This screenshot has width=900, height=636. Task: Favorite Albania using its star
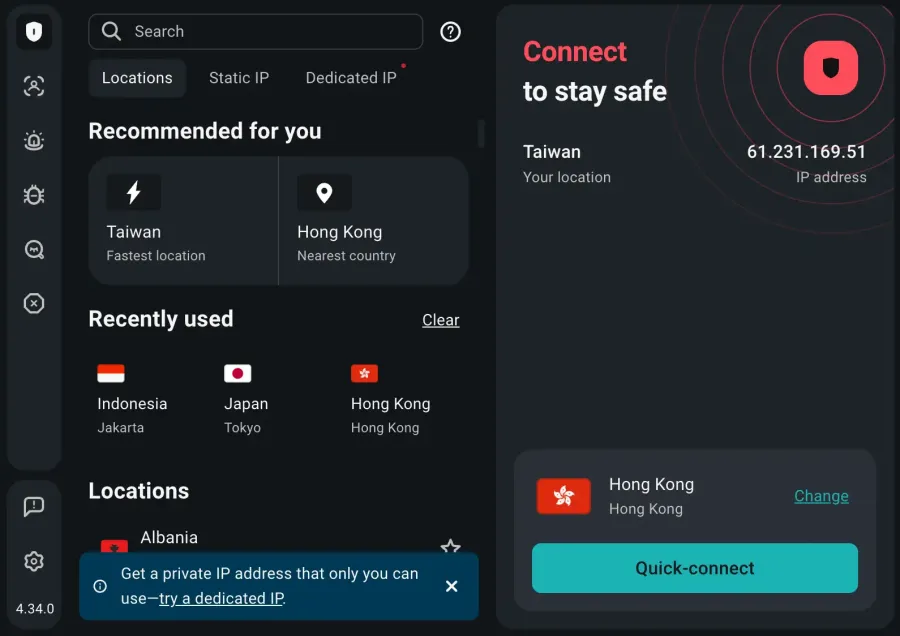tap(450, 547)
